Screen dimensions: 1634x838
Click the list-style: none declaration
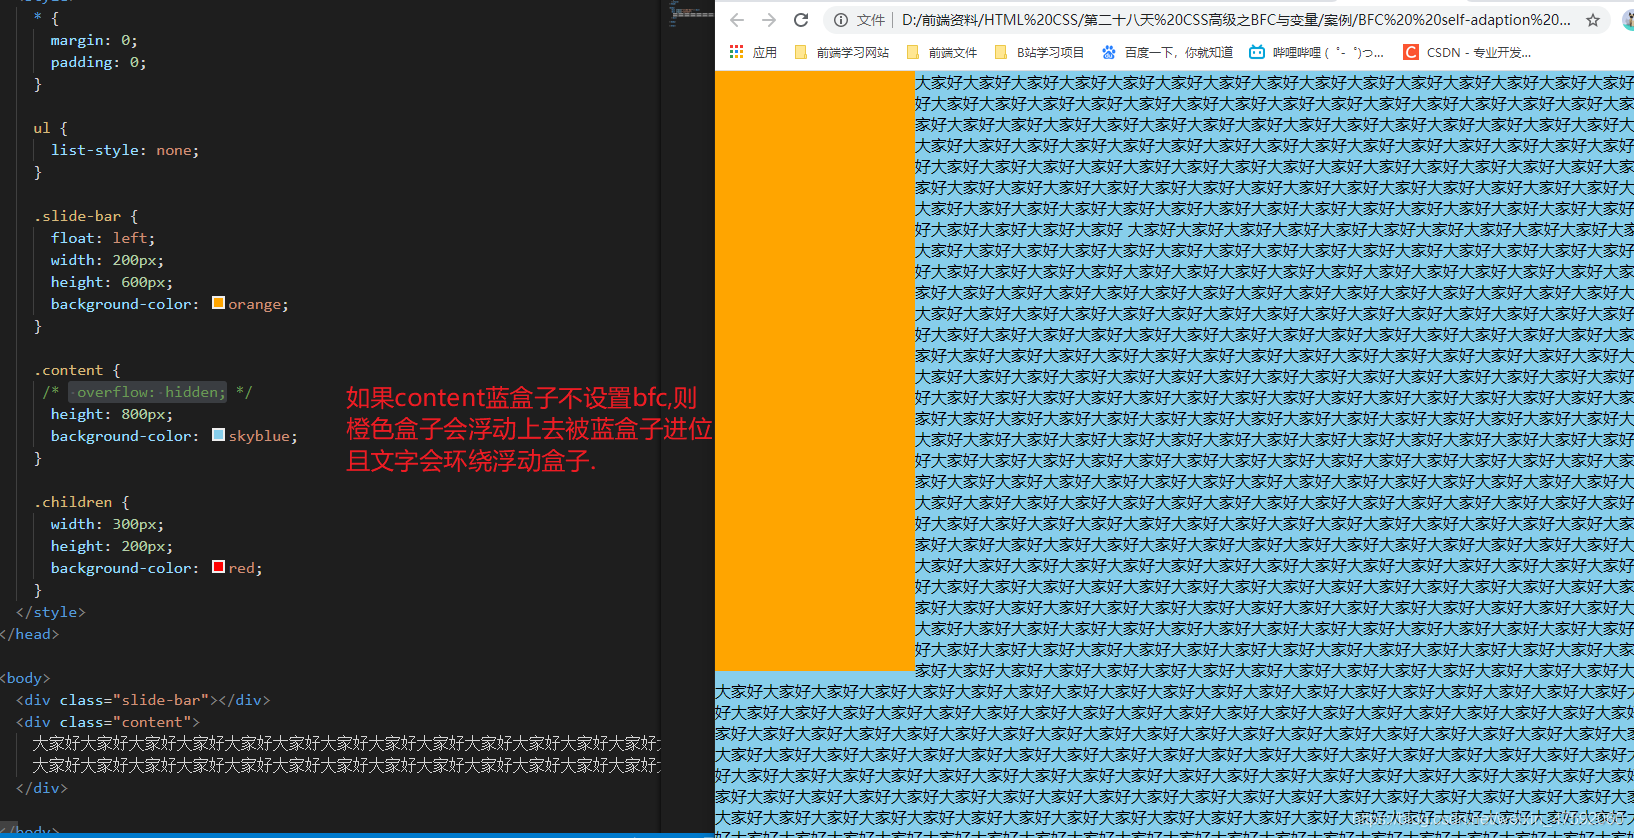pyautogui.click(x=125, y=150)
